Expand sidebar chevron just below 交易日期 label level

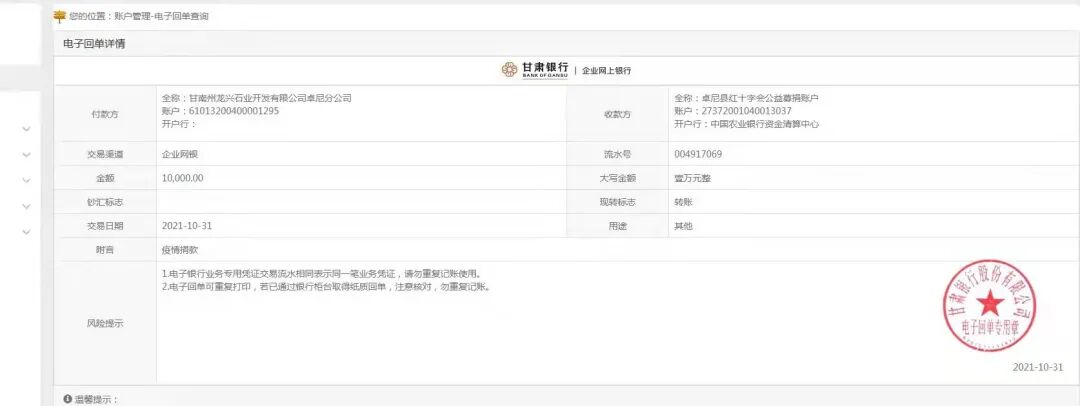click(26, 232)
